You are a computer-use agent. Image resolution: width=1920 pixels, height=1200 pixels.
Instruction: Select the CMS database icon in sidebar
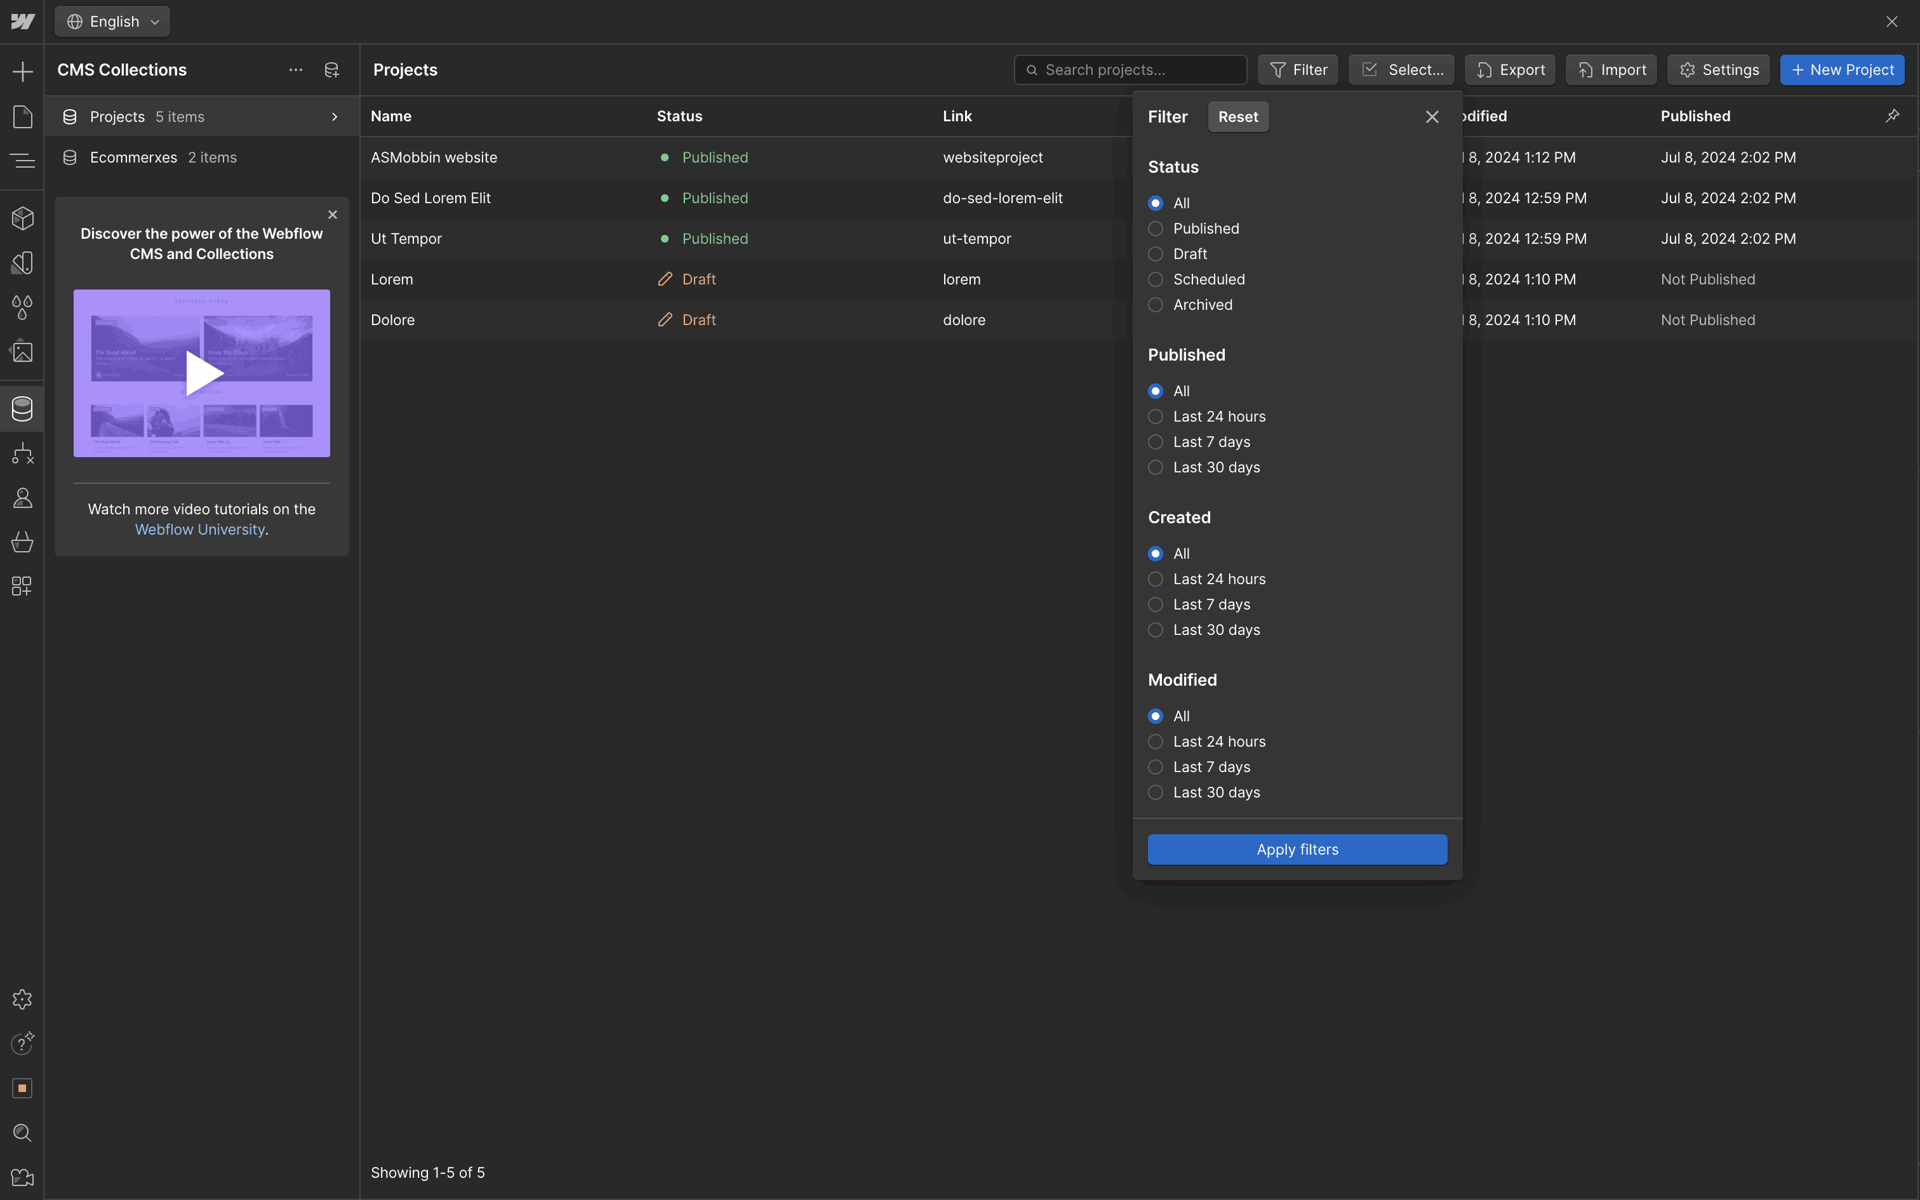tap(22, 409)
